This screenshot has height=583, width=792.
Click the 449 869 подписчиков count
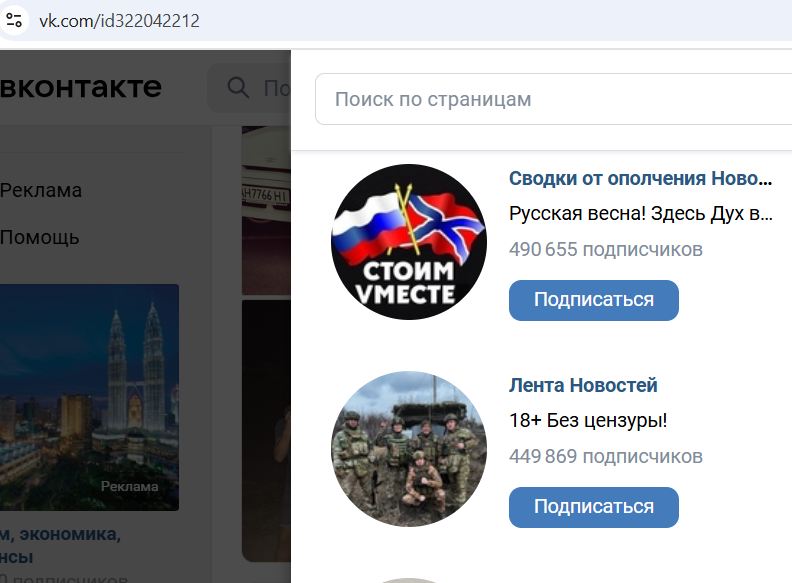point(606,456)
